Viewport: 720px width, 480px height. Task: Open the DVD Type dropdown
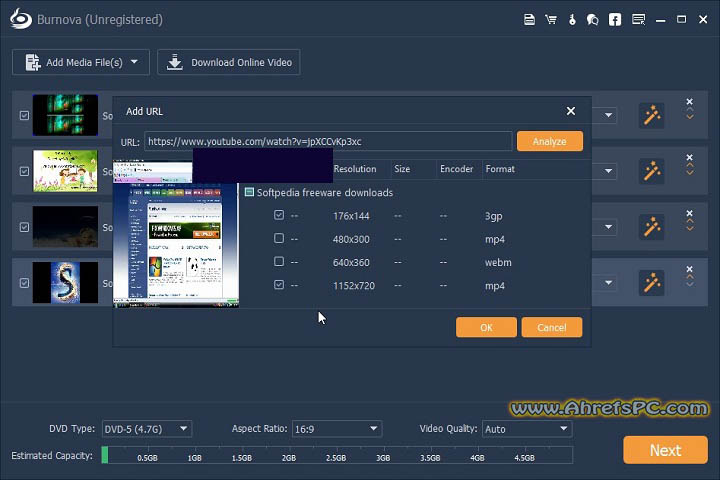point(147,429)
